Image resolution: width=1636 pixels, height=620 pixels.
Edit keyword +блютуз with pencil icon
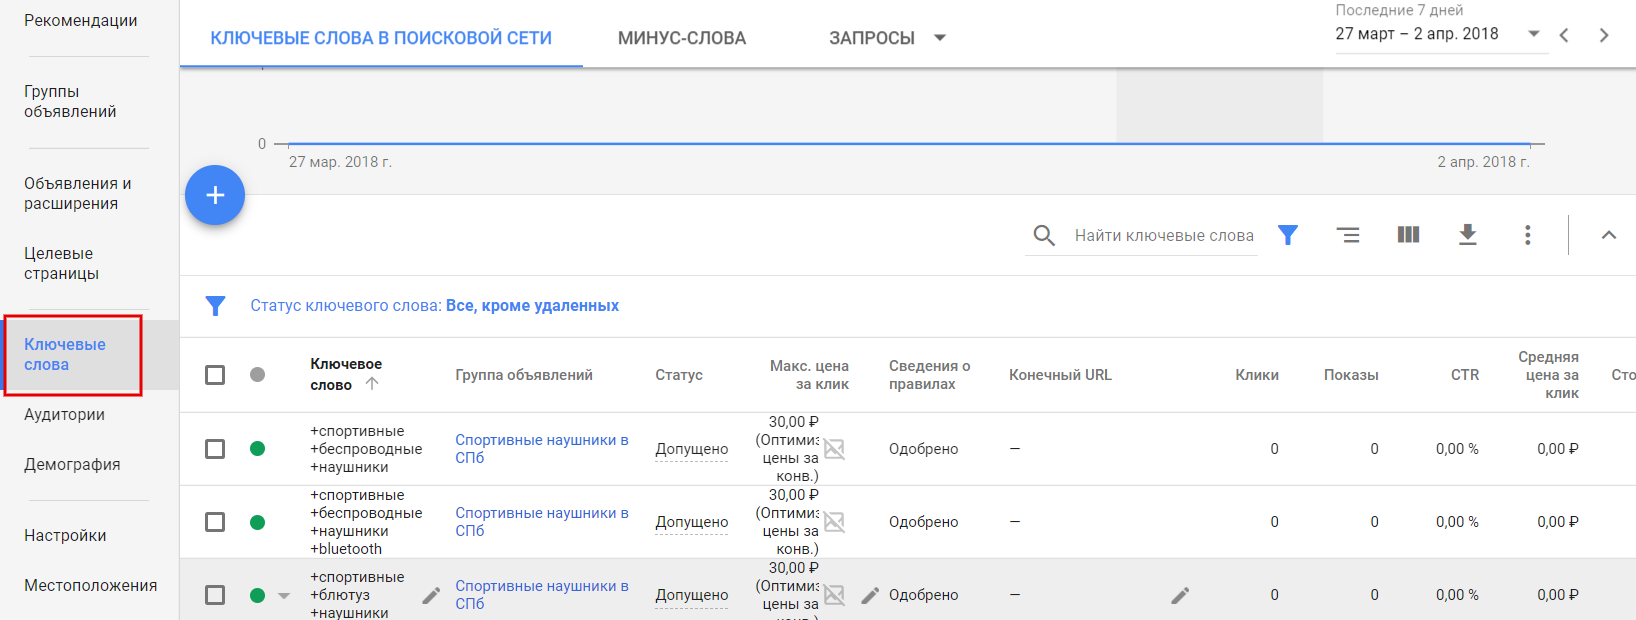tap(431, 595)
